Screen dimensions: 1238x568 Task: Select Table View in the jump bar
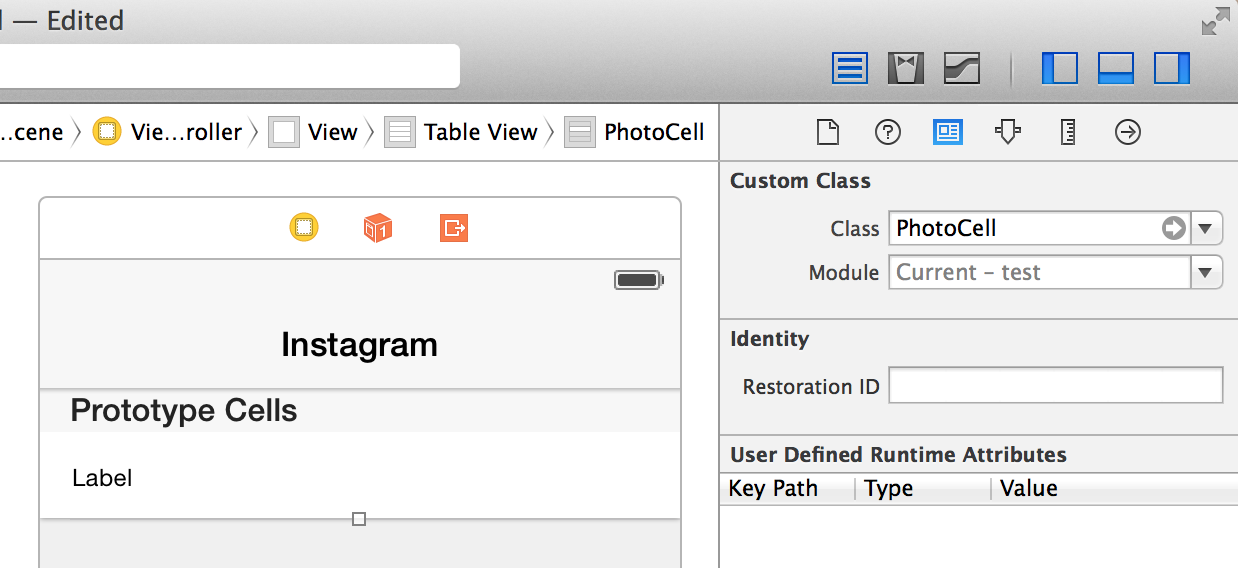462,132
